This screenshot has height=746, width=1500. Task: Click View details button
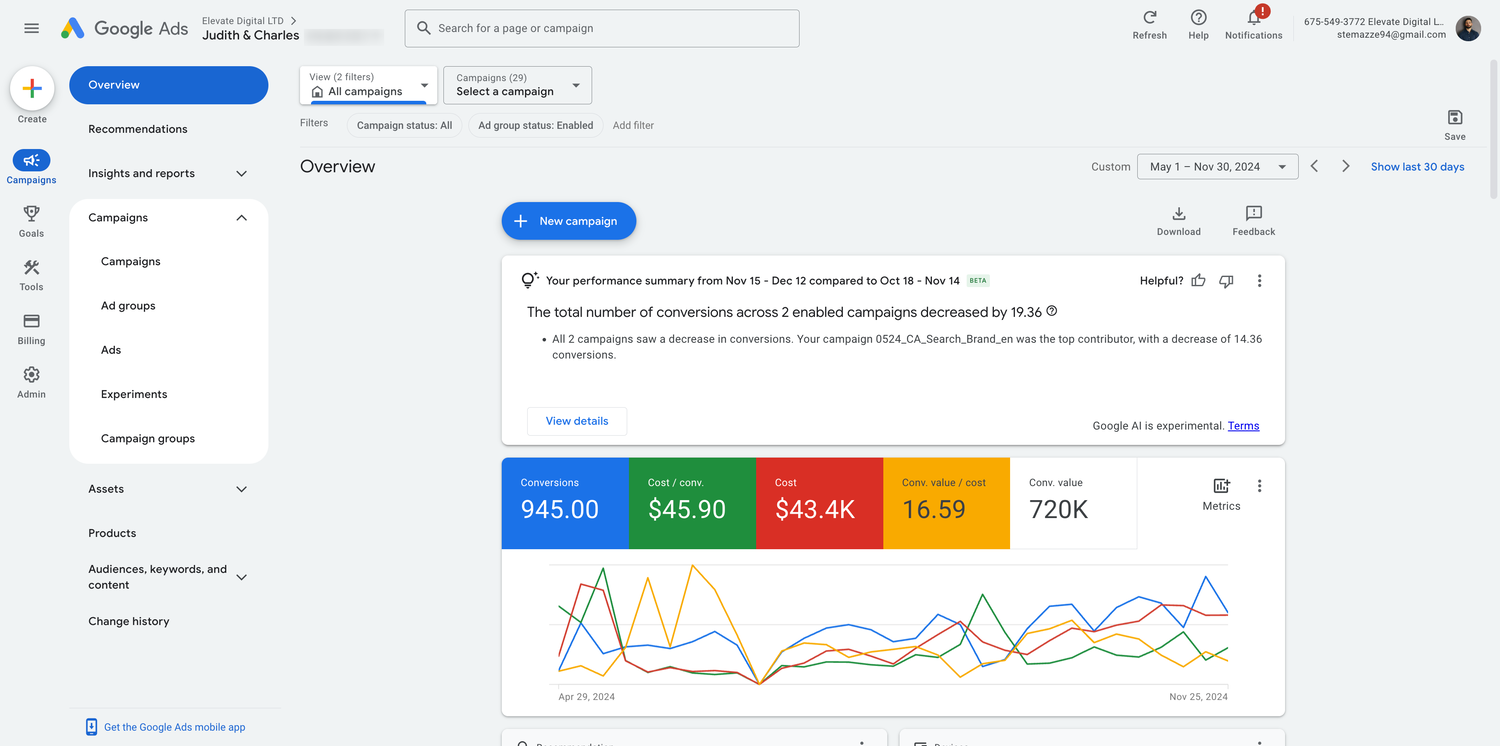(x=577, y=421)
